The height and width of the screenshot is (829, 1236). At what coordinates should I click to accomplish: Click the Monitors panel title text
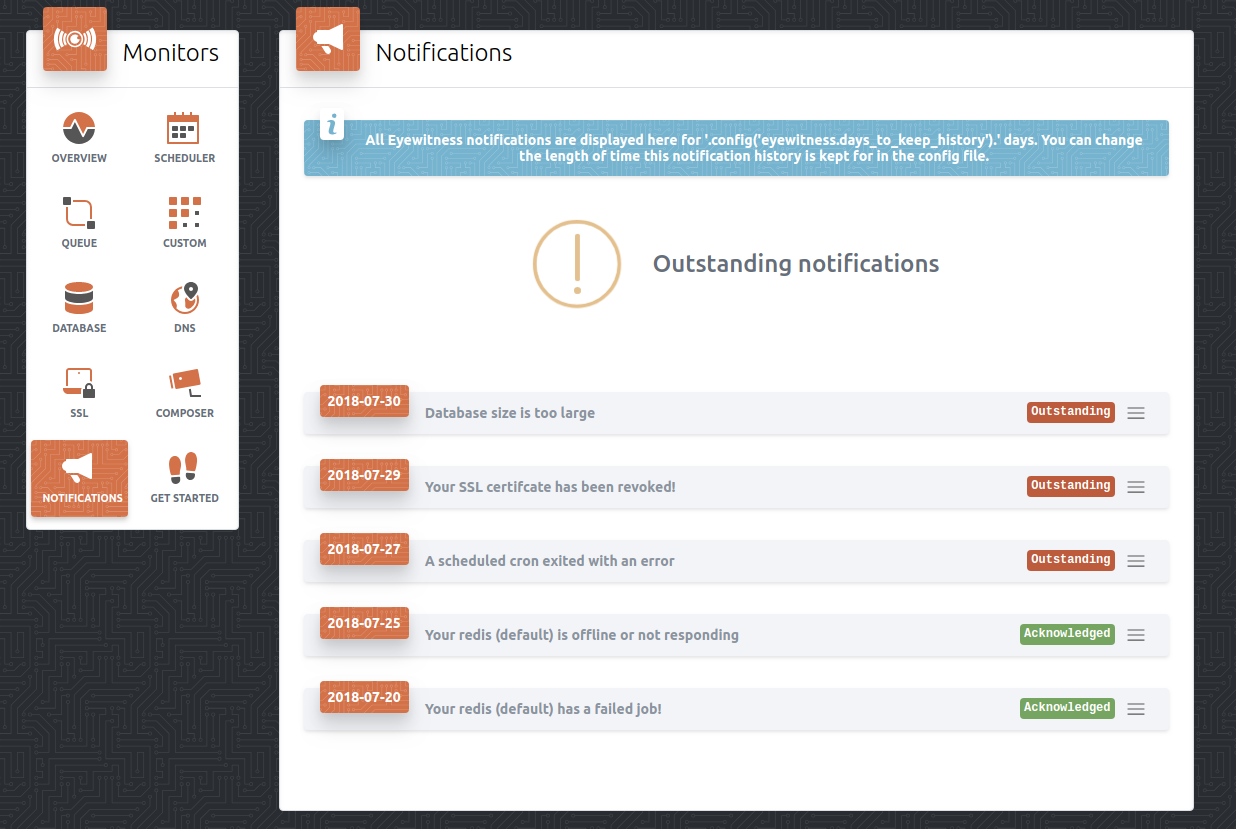pyautogui.click(x=171, y=53)
